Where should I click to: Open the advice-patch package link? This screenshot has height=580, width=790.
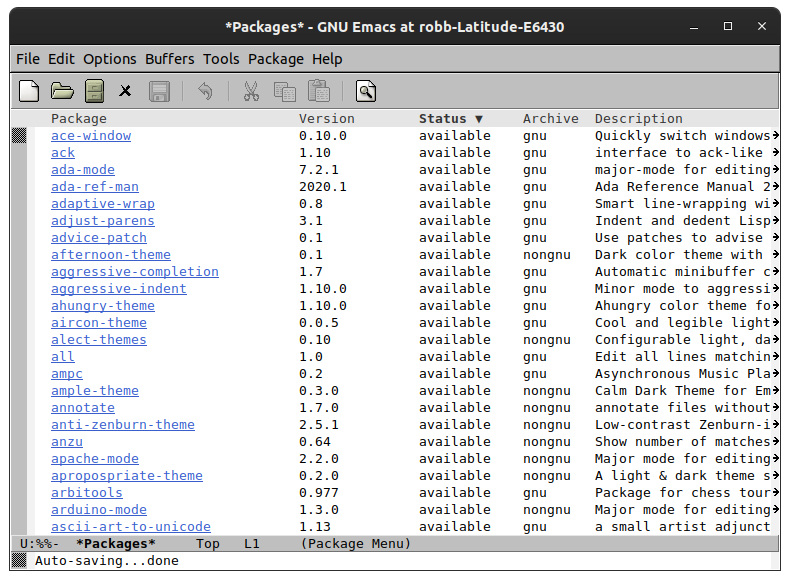tap(99, 238)
